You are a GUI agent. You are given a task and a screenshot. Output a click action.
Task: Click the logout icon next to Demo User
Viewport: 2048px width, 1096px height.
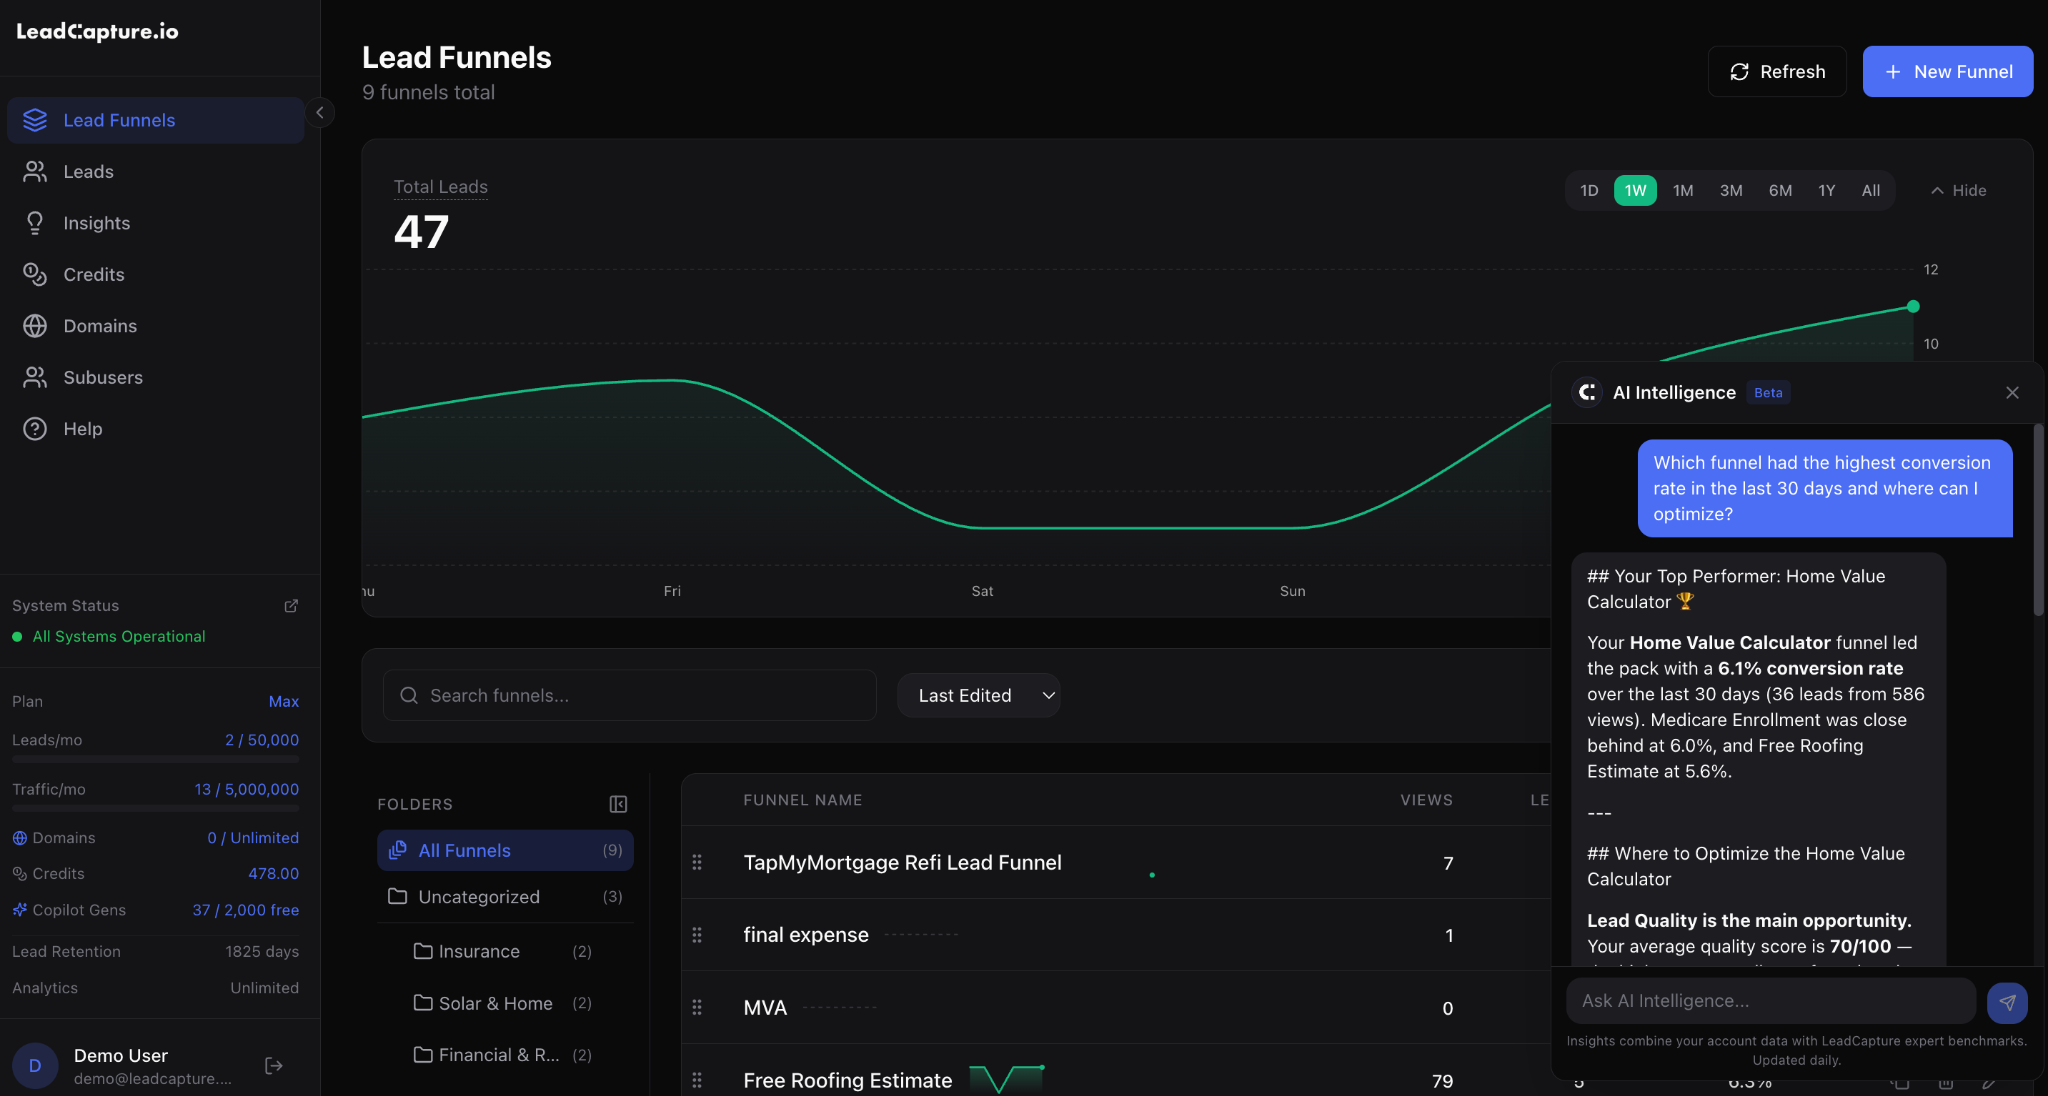coord(273,1065)
